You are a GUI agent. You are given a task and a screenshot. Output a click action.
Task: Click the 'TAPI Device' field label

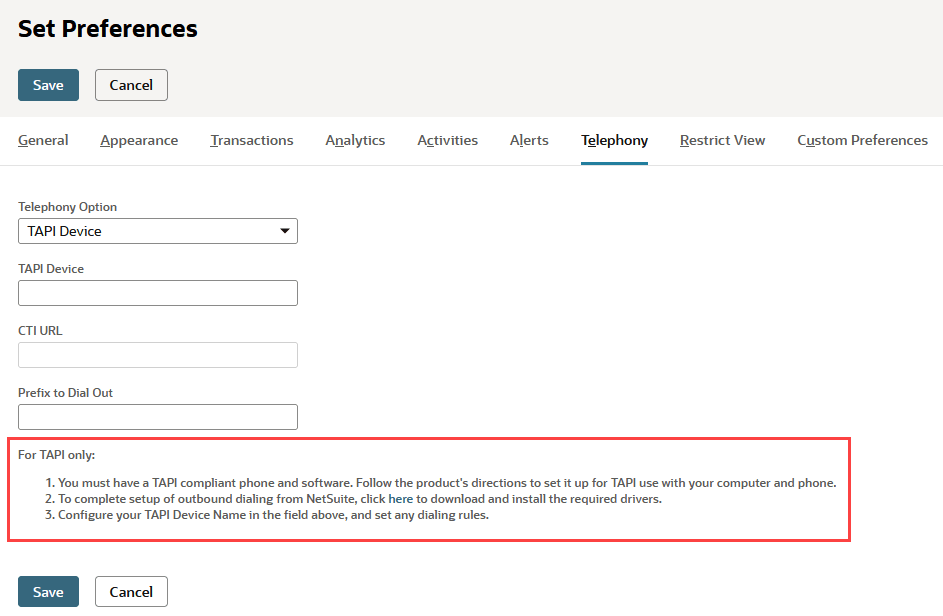tap(51, 269)
